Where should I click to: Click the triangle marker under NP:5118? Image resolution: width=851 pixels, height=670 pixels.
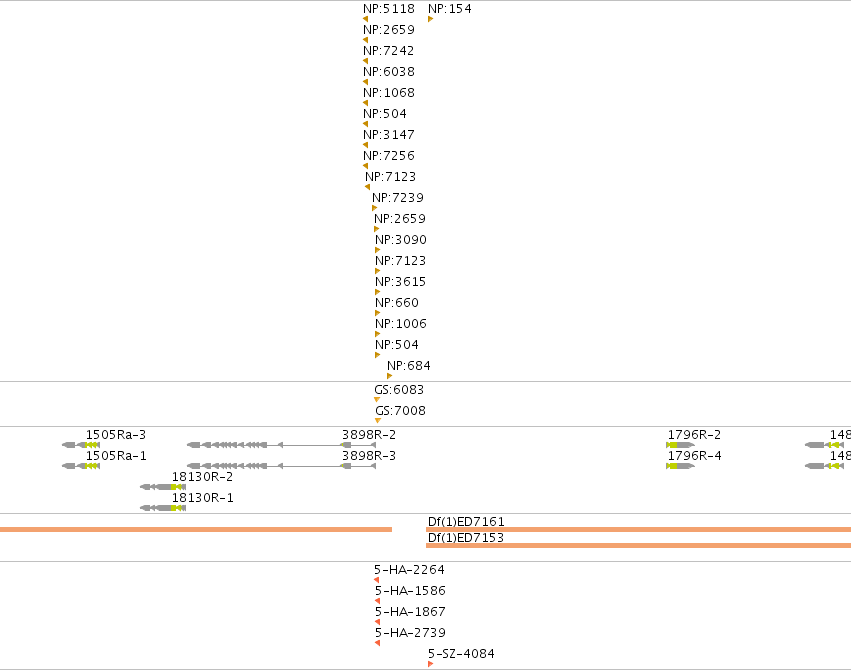(365, 19)
